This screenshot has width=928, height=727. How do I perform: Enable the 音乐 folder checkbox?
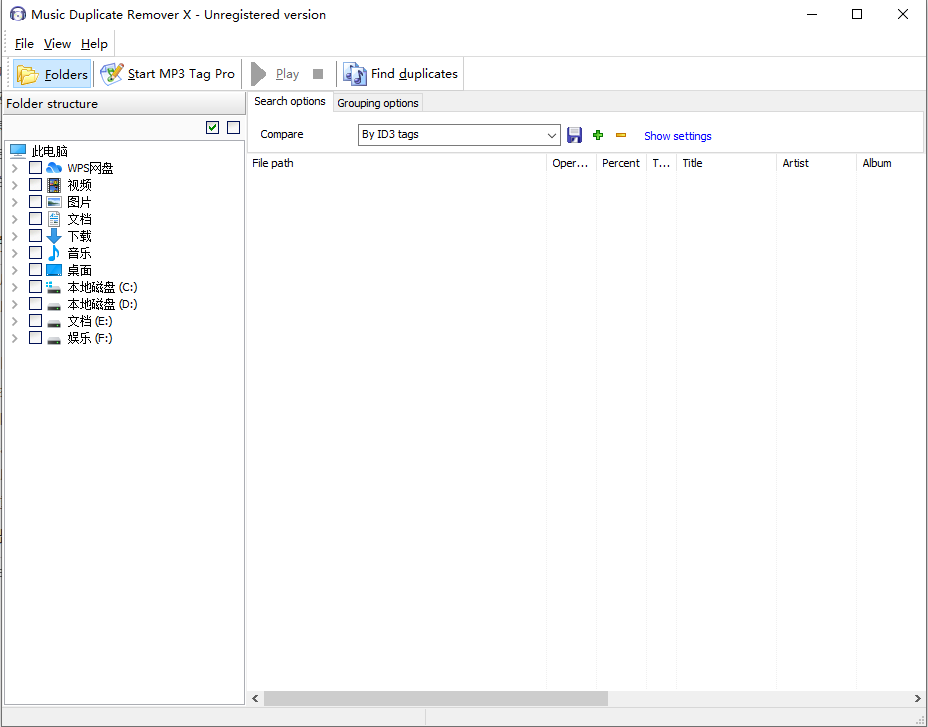(x=36, y=253)
